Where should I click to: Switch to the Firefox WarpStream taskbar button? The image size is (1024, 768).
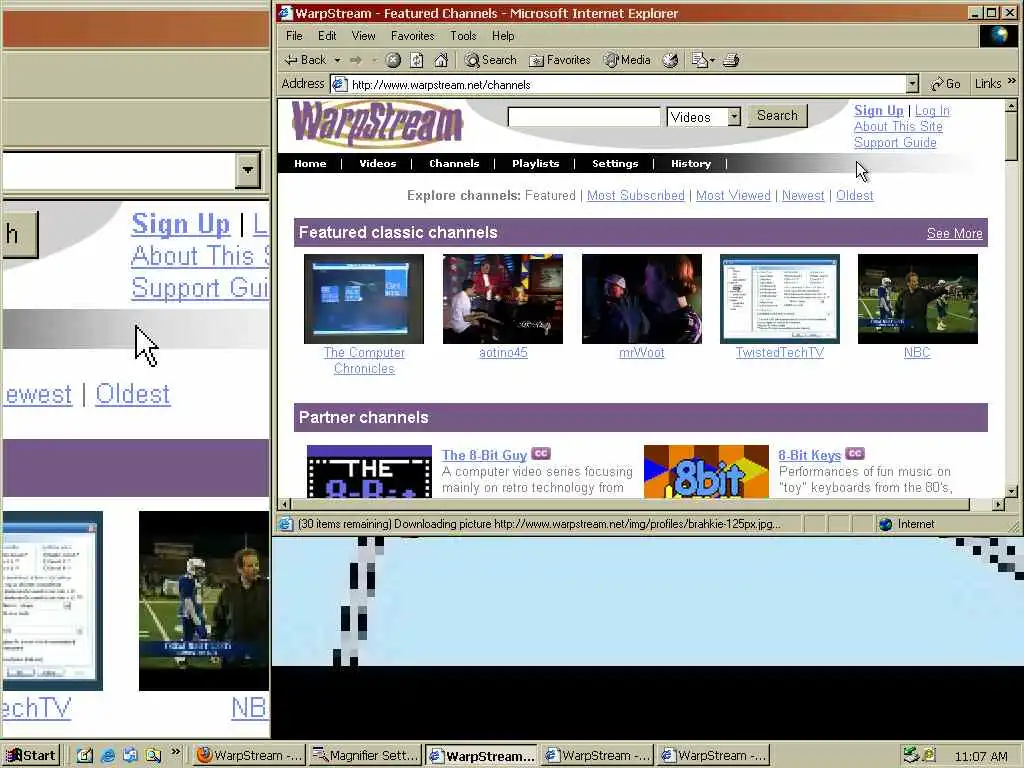click(x=249, y=756)
